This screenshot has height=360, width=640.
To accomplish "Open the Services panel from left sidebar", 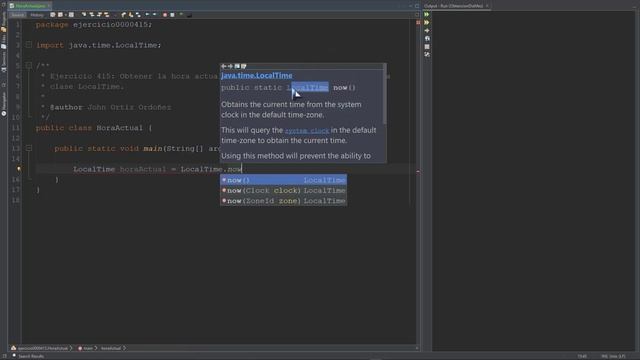I will [x=4, y=61].
